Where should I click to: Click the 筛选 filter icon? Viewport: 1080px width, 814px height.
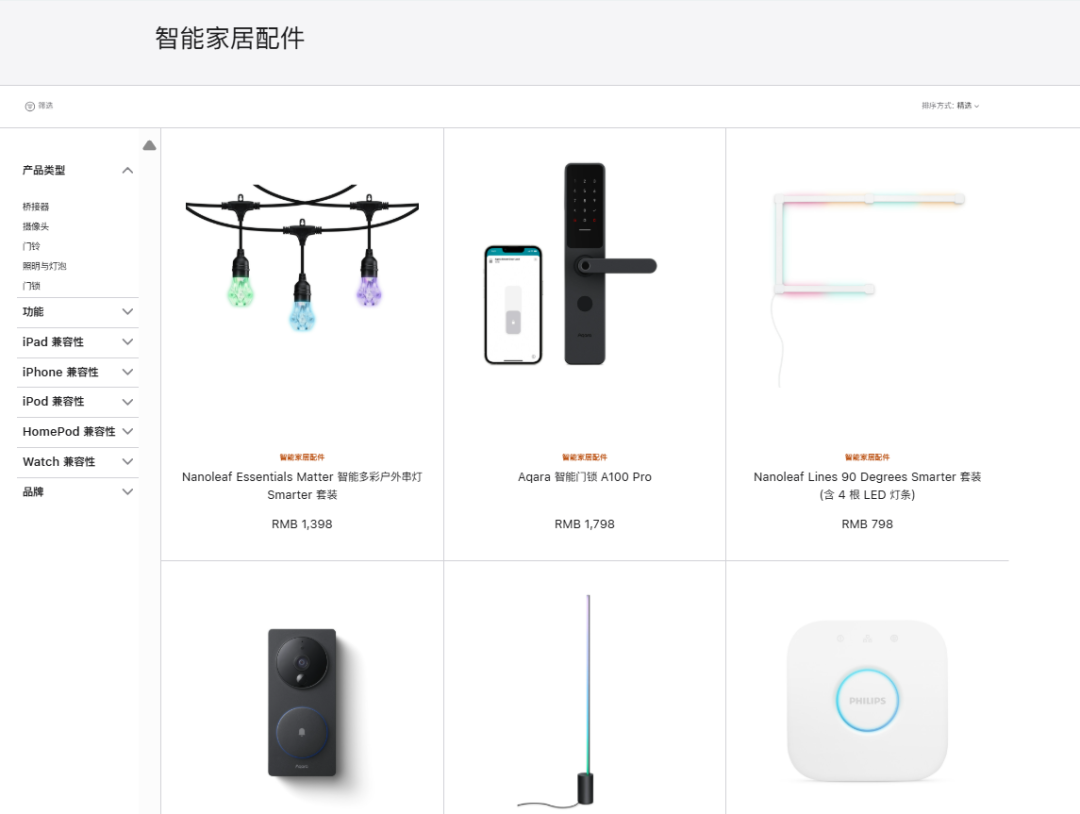point(30,106)
